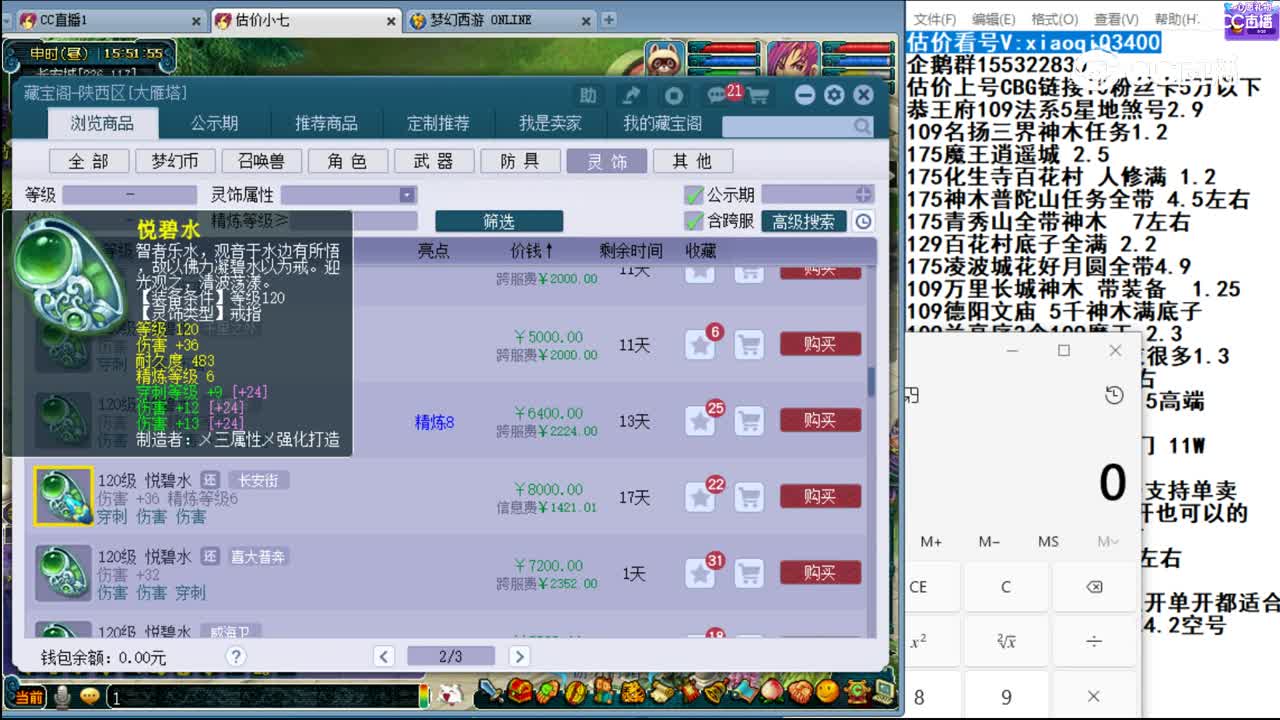Favorite the ￥7200.00 listing star

700,573
